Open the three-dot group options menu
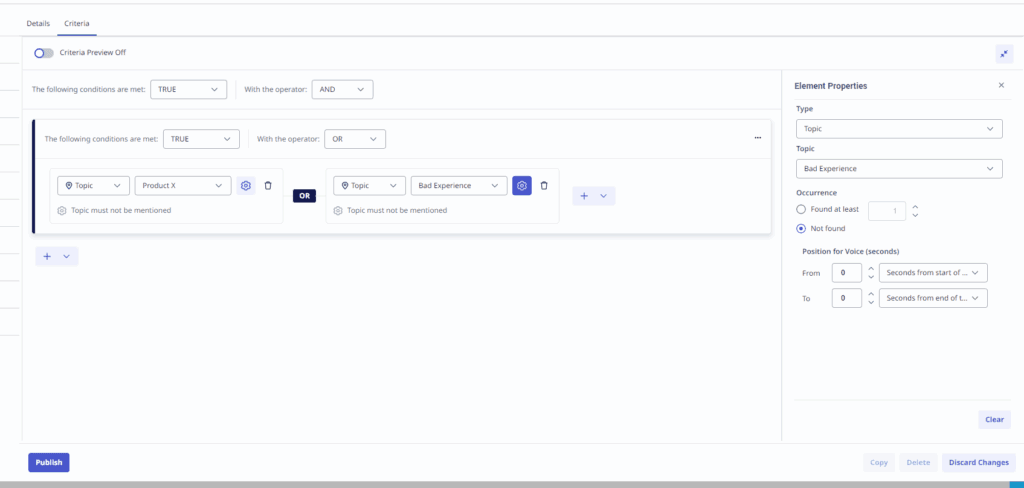Image resolution: width=1024 pixels, height=488 pixels. pos(757,138)
